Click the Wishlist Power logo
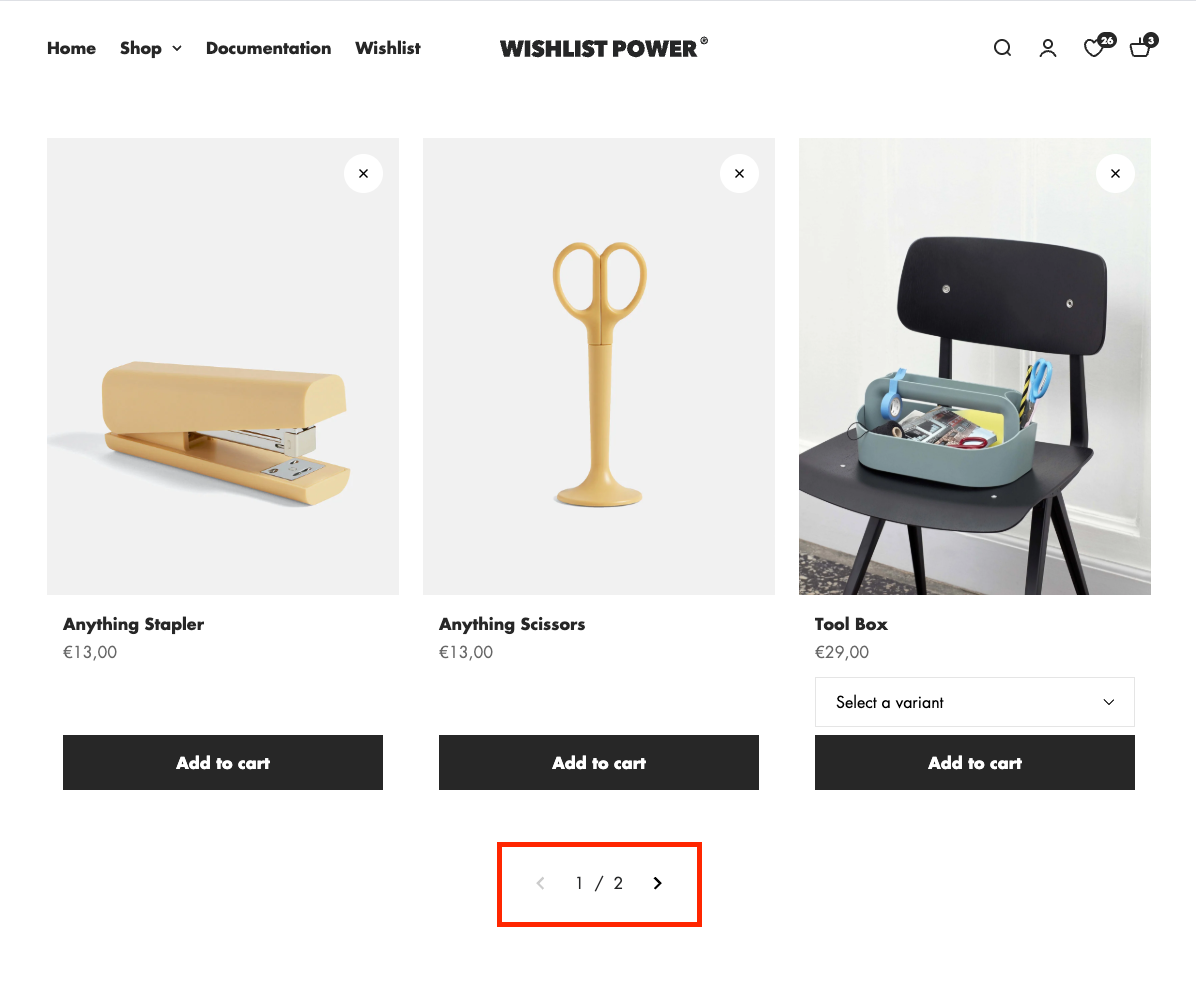 [603, 48]
